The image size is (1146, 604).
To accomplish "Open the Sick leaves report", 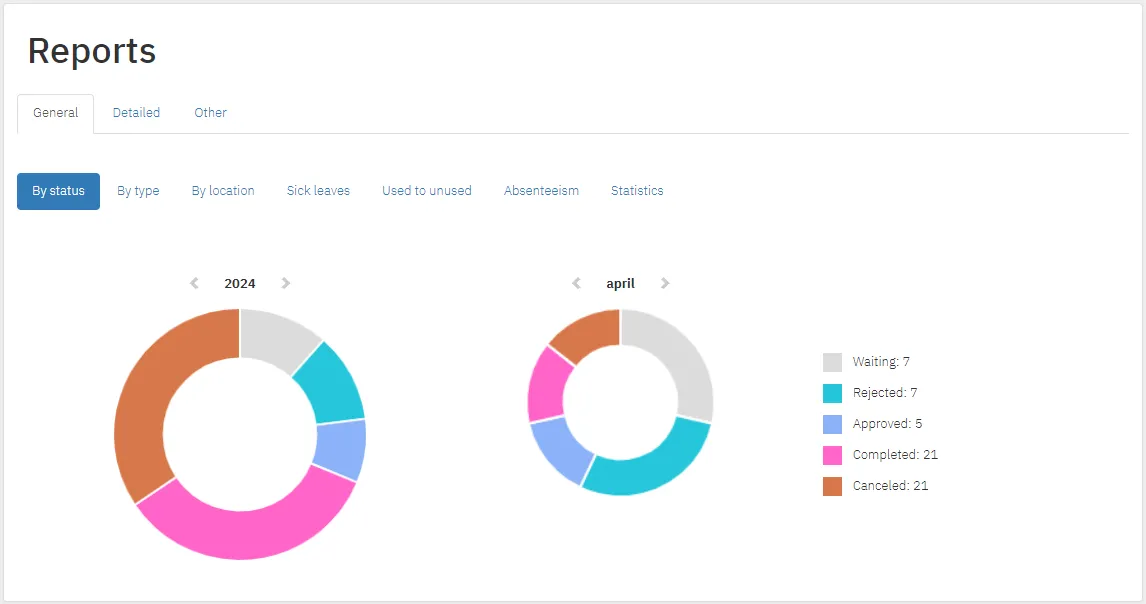I will pos(318,191).
